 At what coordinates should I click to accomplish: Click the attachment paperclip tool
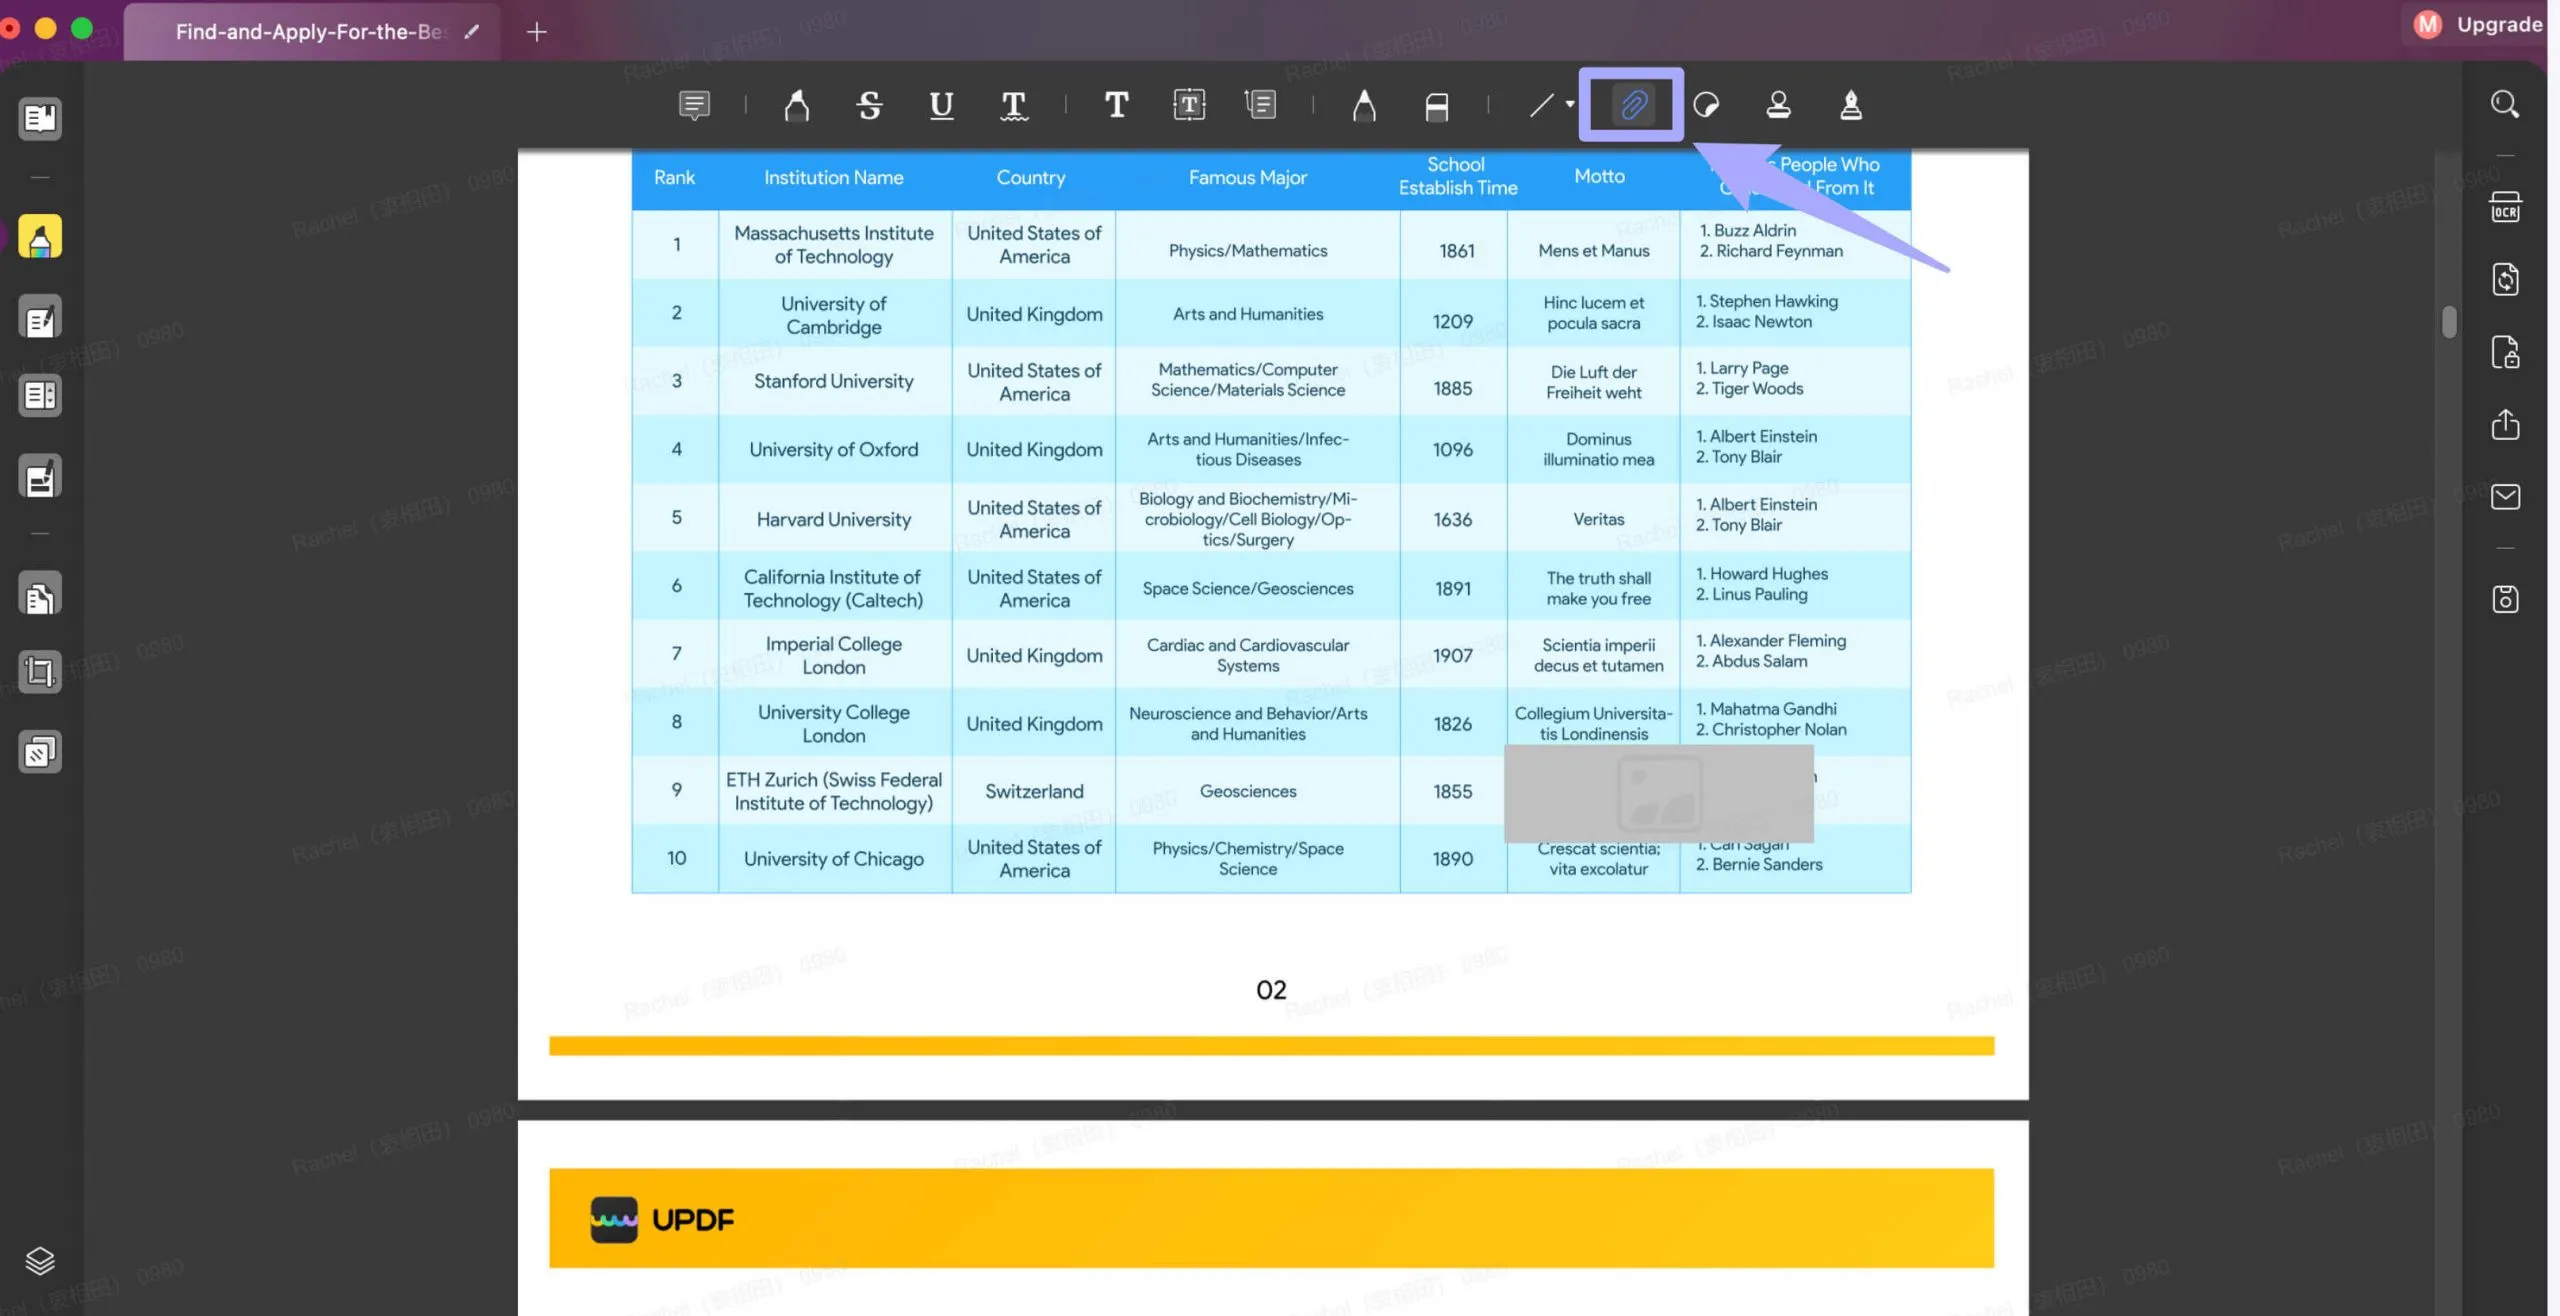click(1632, 105)
